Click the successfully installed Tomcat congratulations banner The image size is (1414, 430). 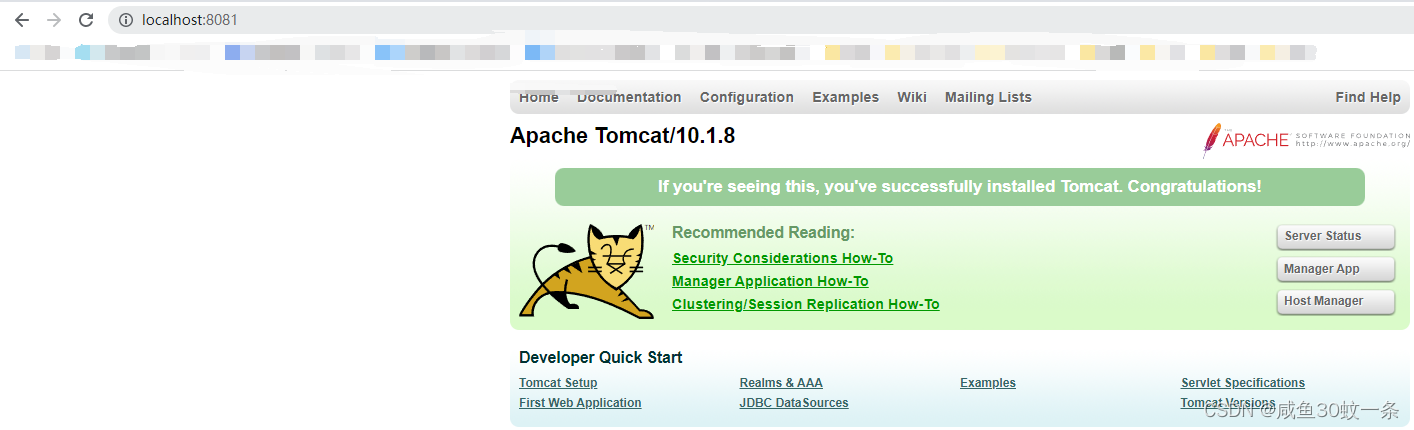pos(960,187)
